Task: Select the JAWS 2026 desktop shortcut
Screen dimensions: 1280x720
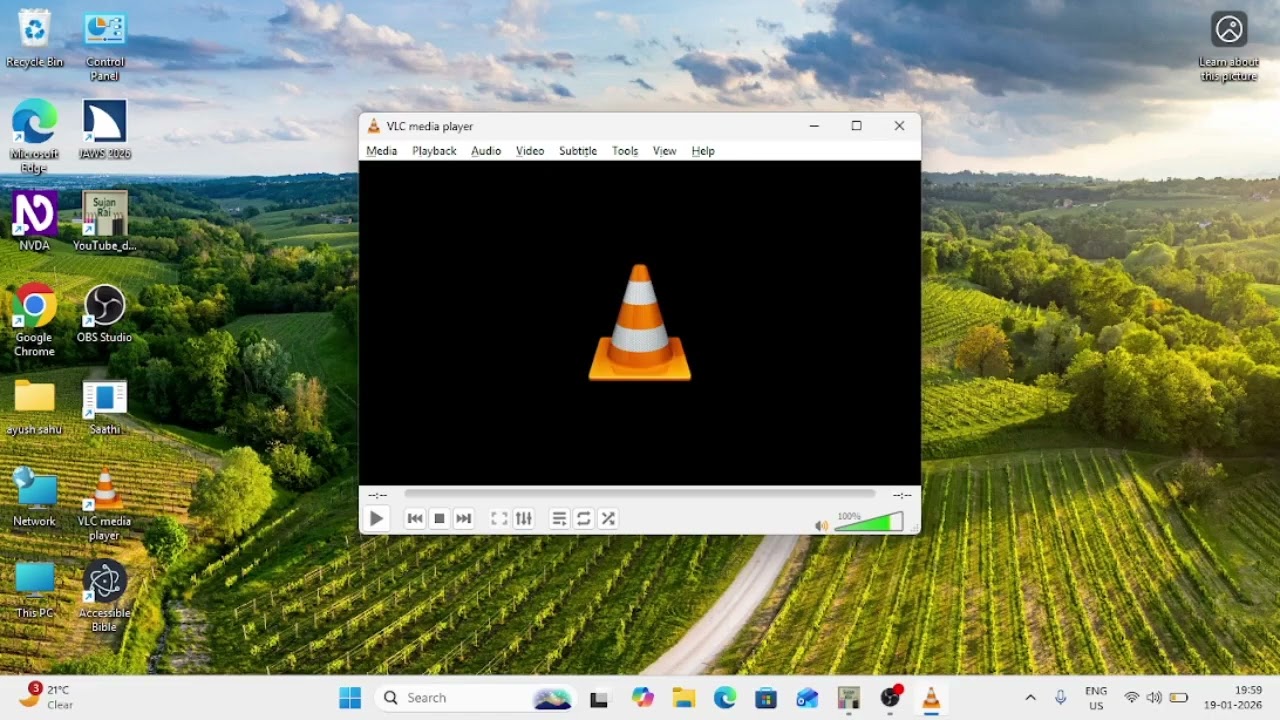Action: [105, 130]
